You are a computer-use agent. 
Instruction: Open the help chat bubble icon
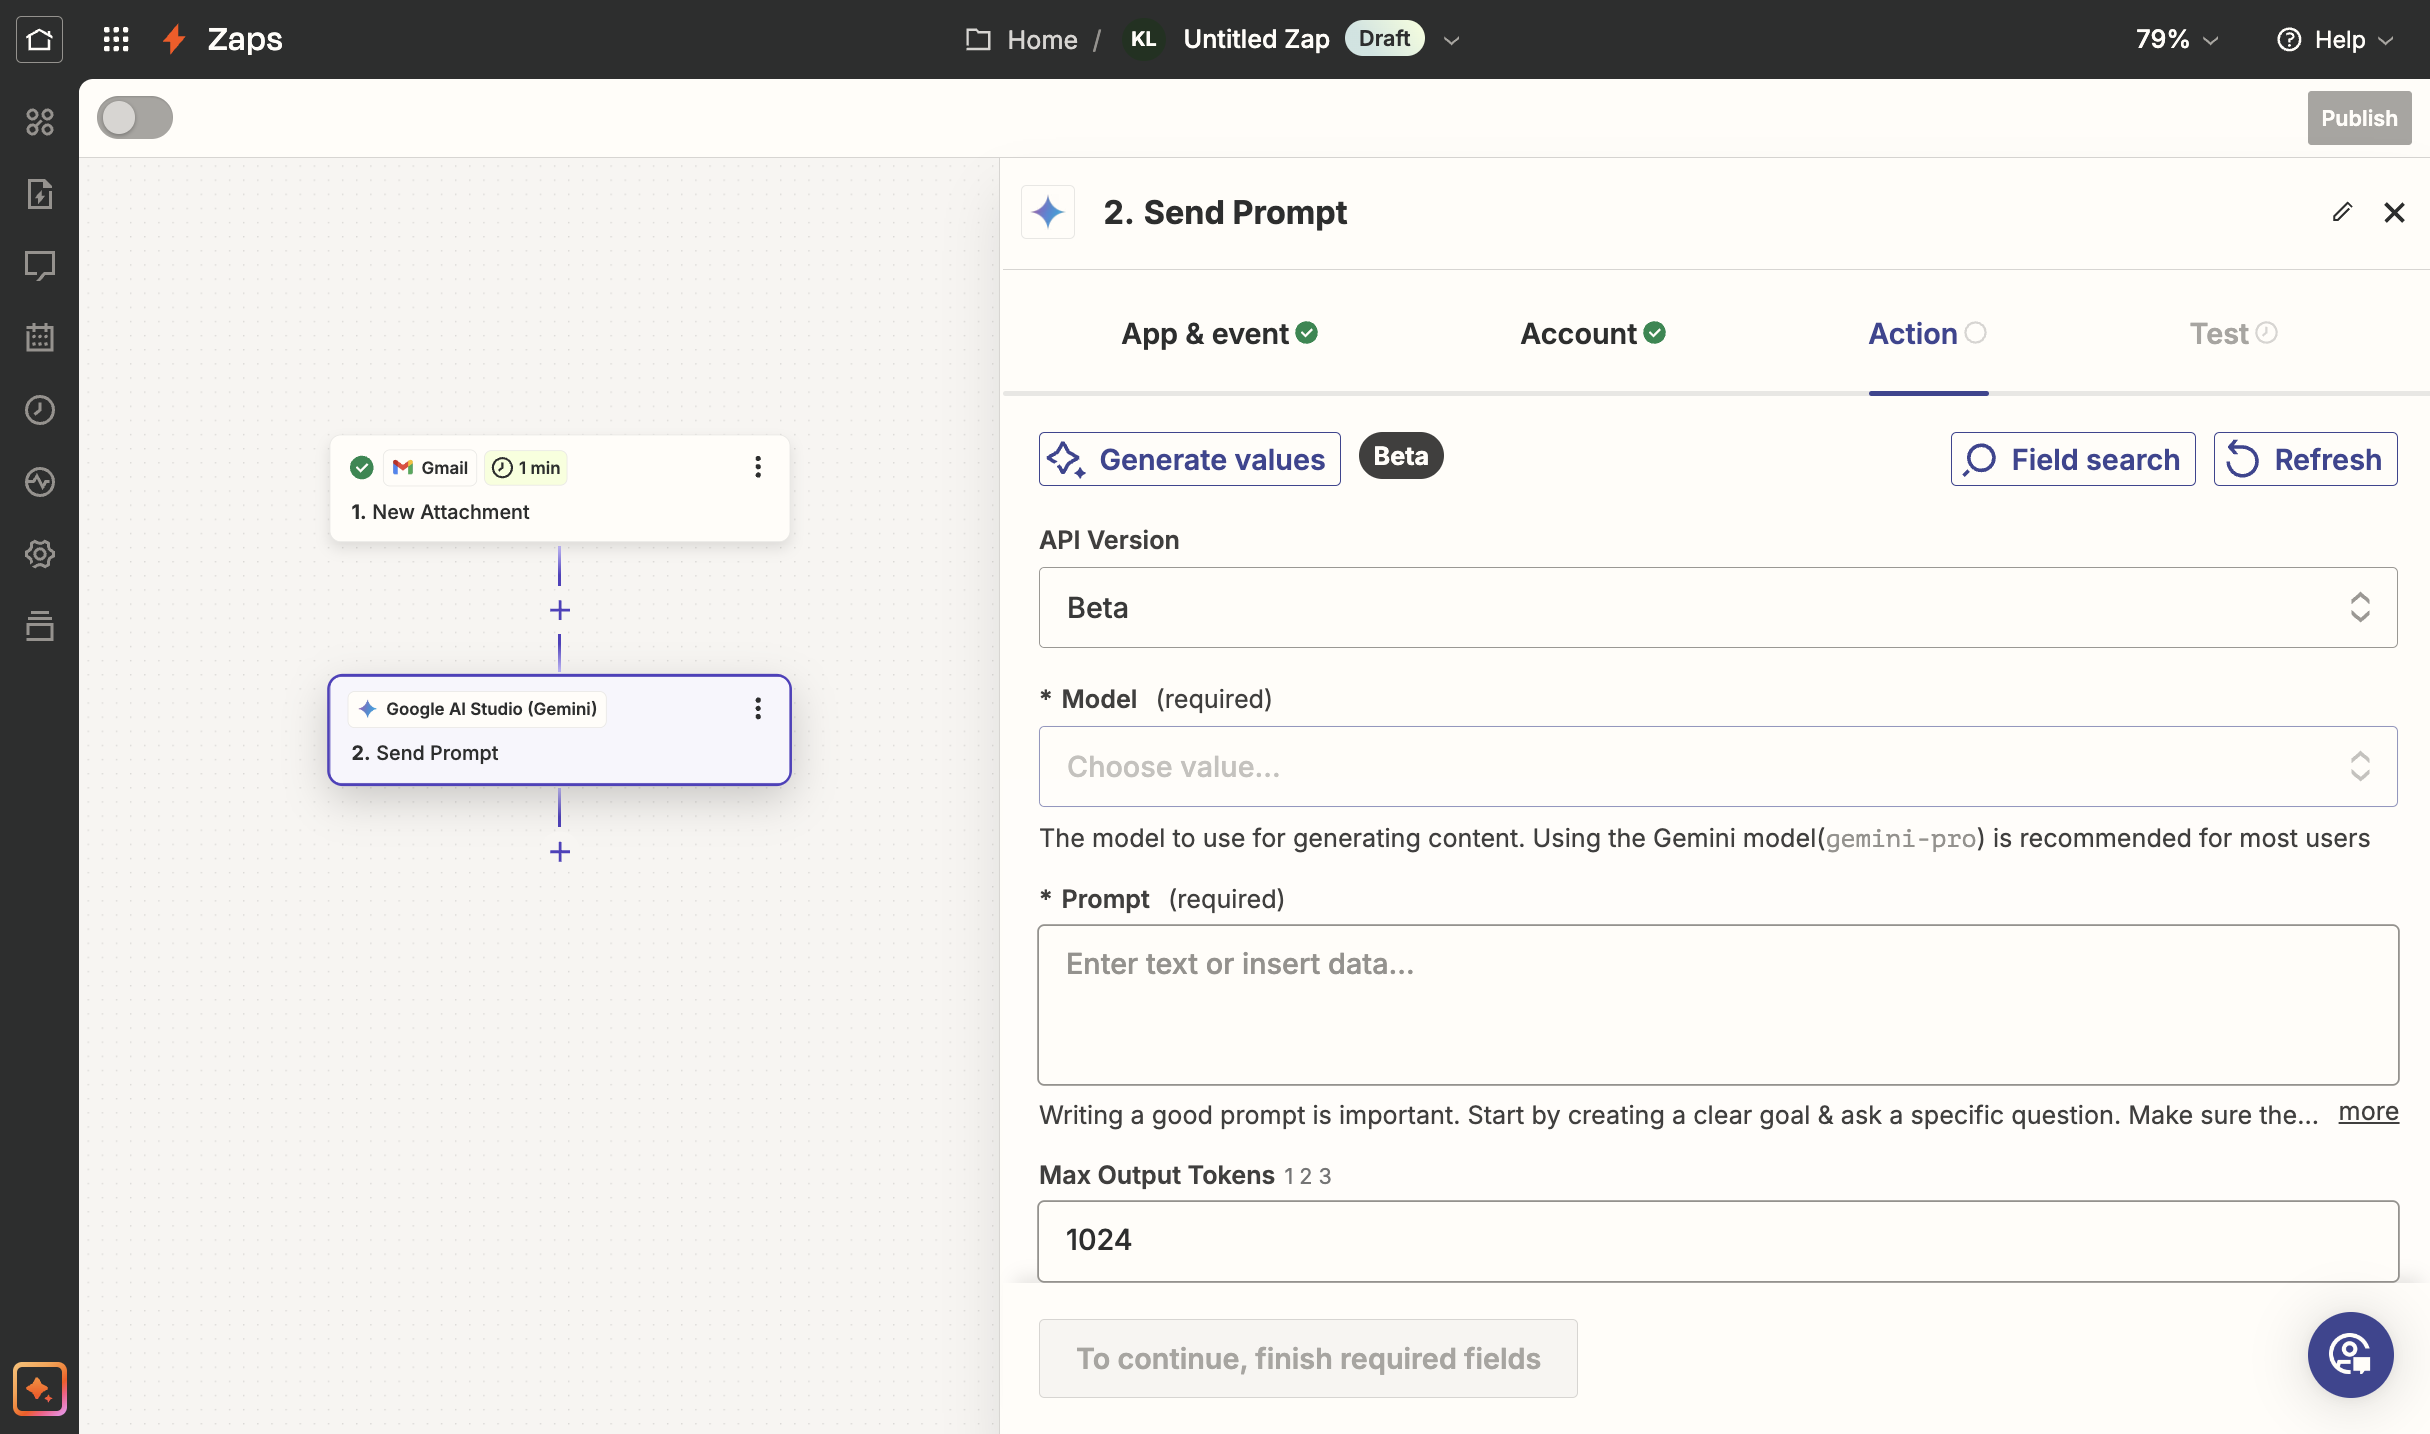(x=2350, y=1355)
